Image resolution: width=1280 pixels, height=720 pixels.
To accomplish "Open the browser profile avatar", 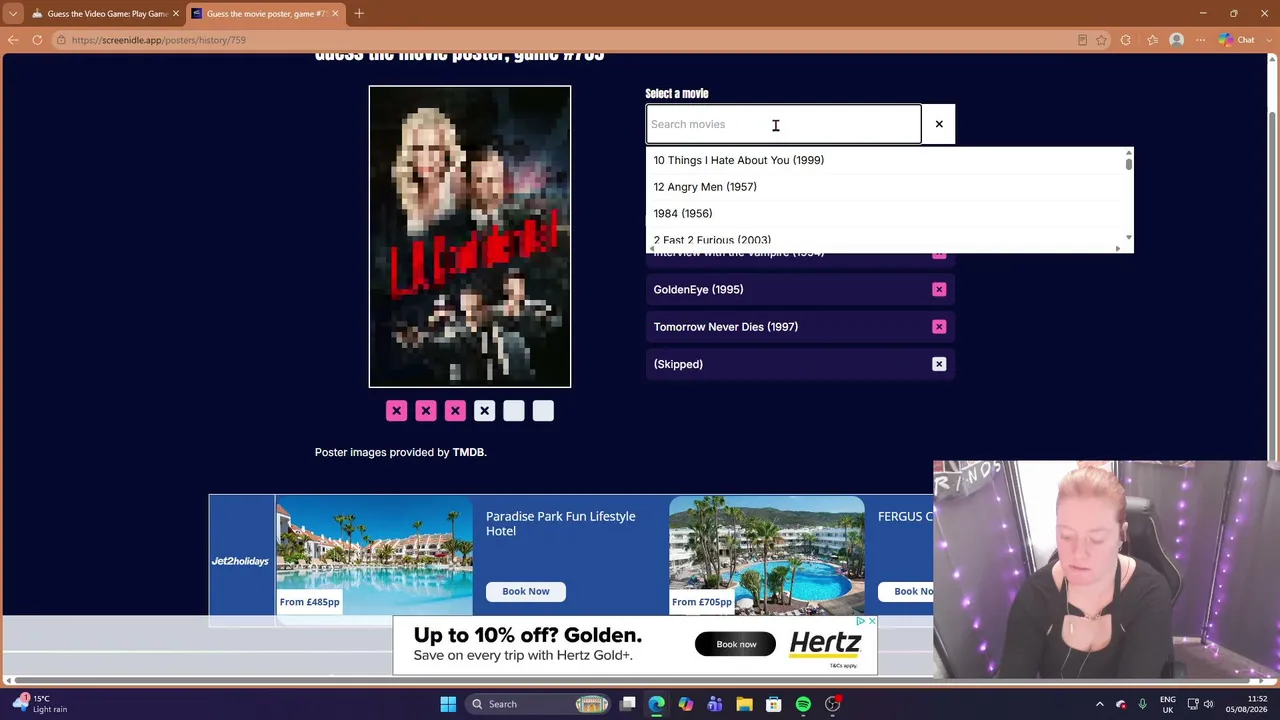I will (x=1176, y=40).
